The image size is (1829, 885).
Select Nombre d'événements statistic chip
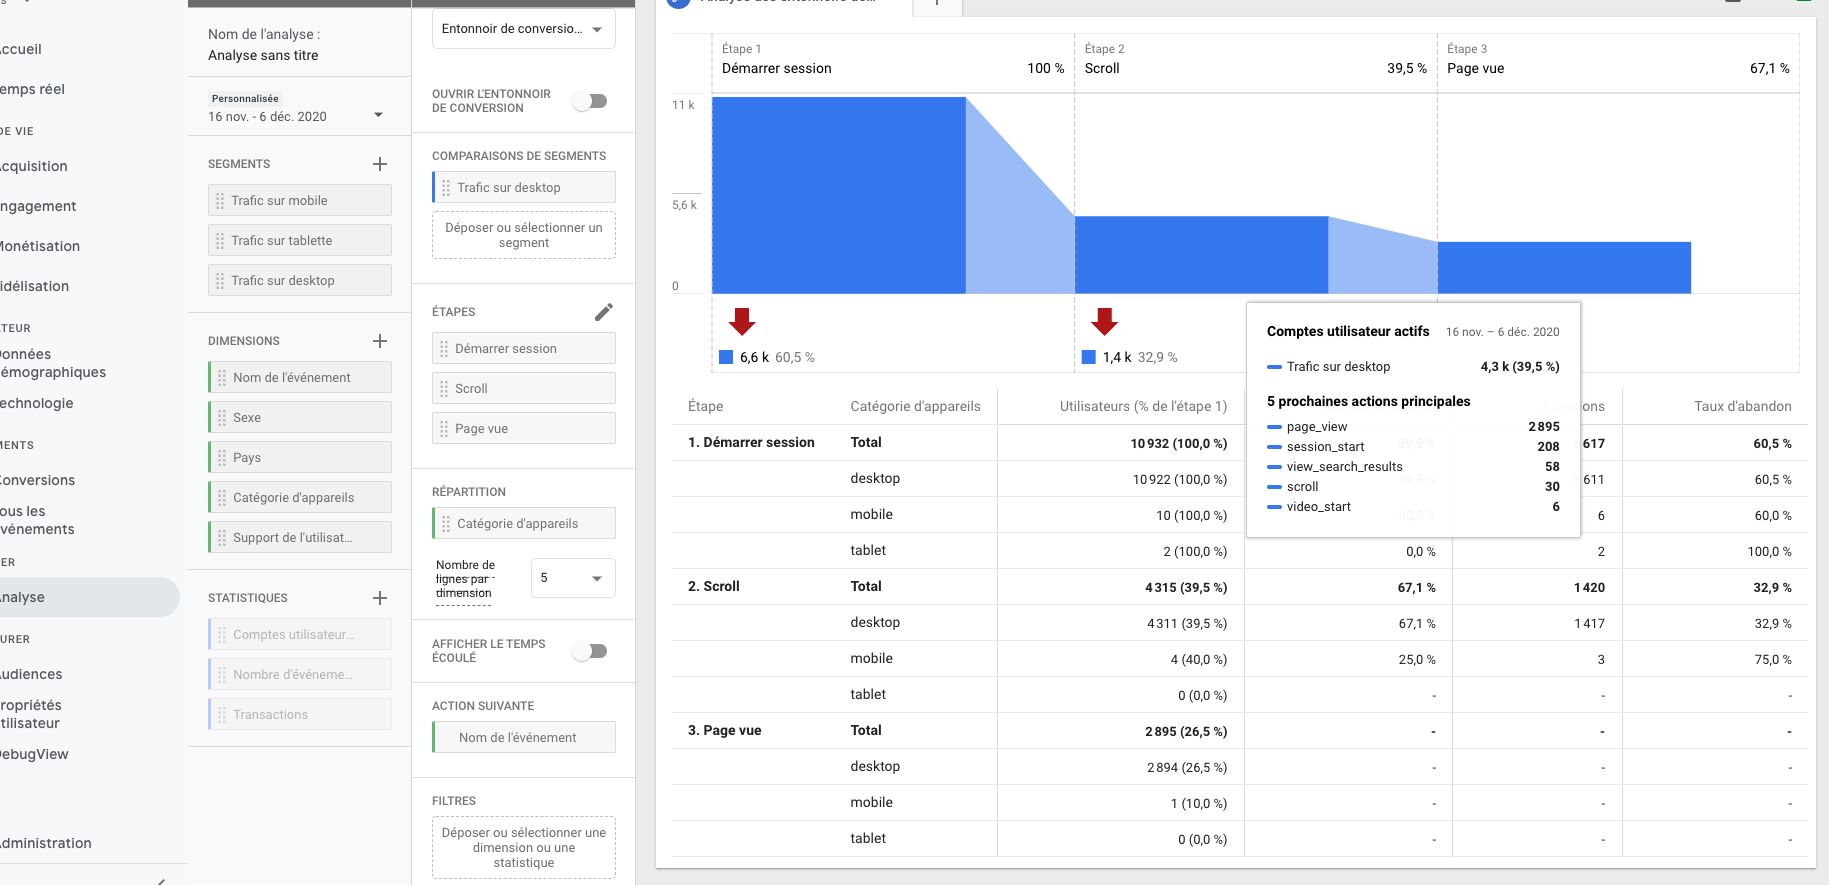click(x=300, y=675)
